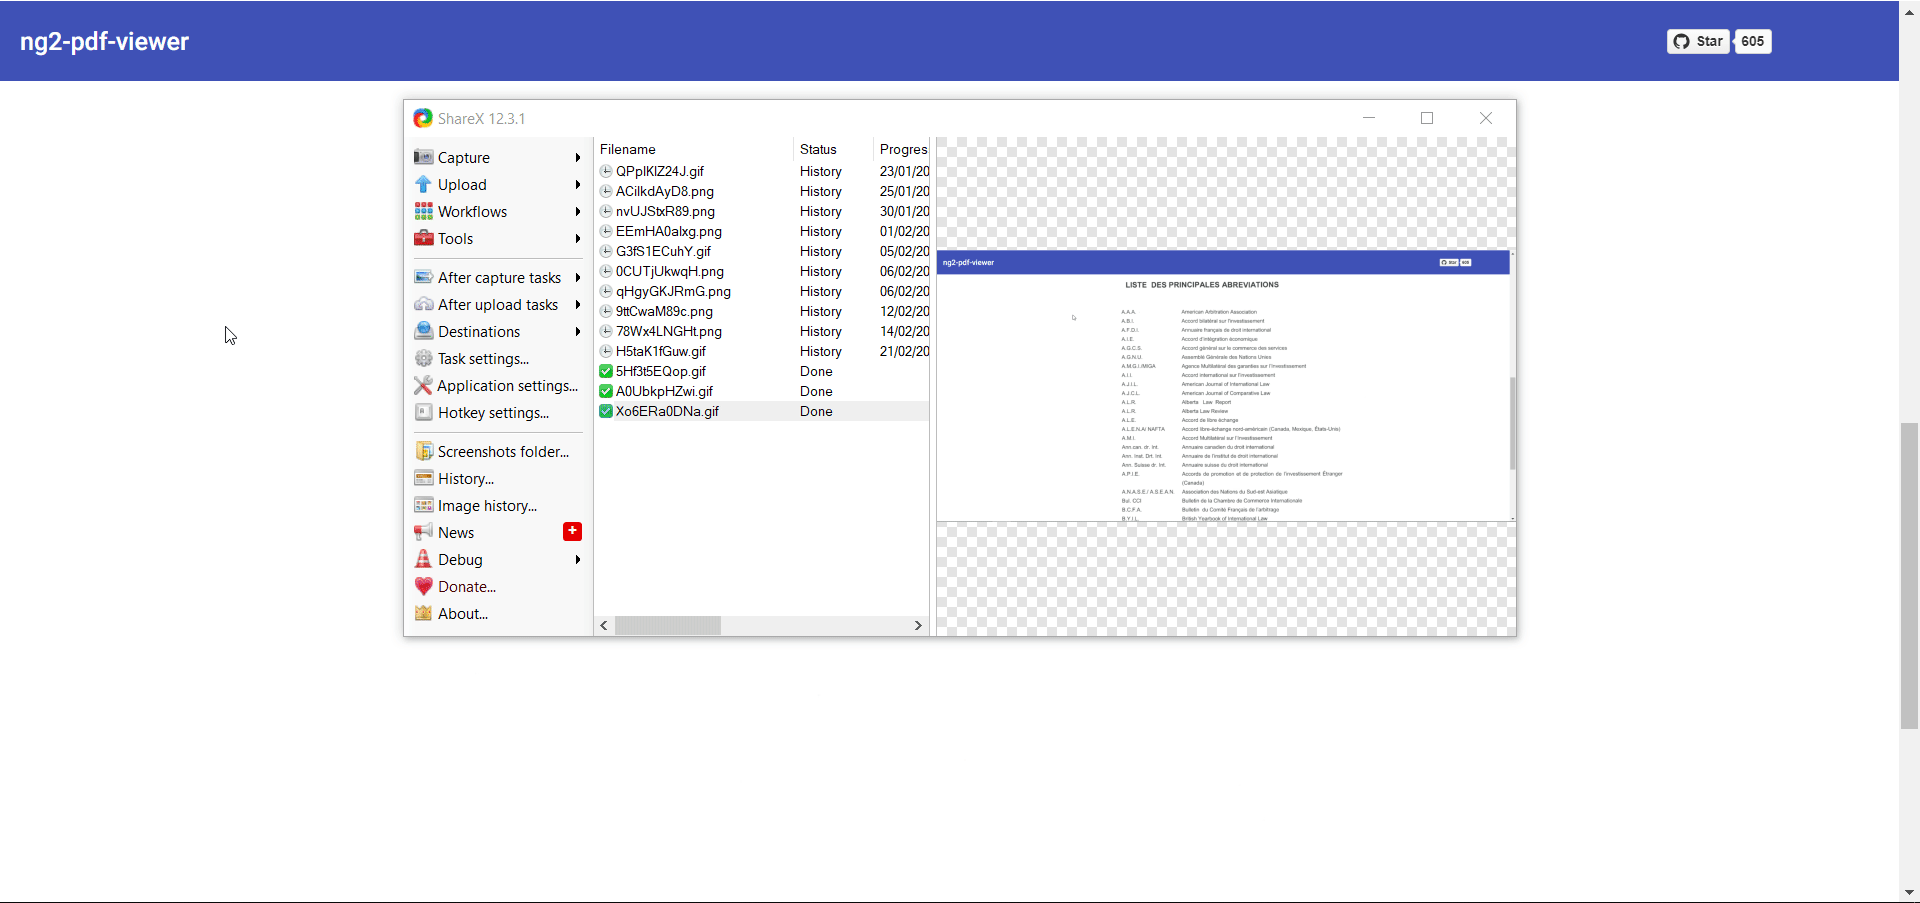Click the GitHub Star button

(1698, 41)
